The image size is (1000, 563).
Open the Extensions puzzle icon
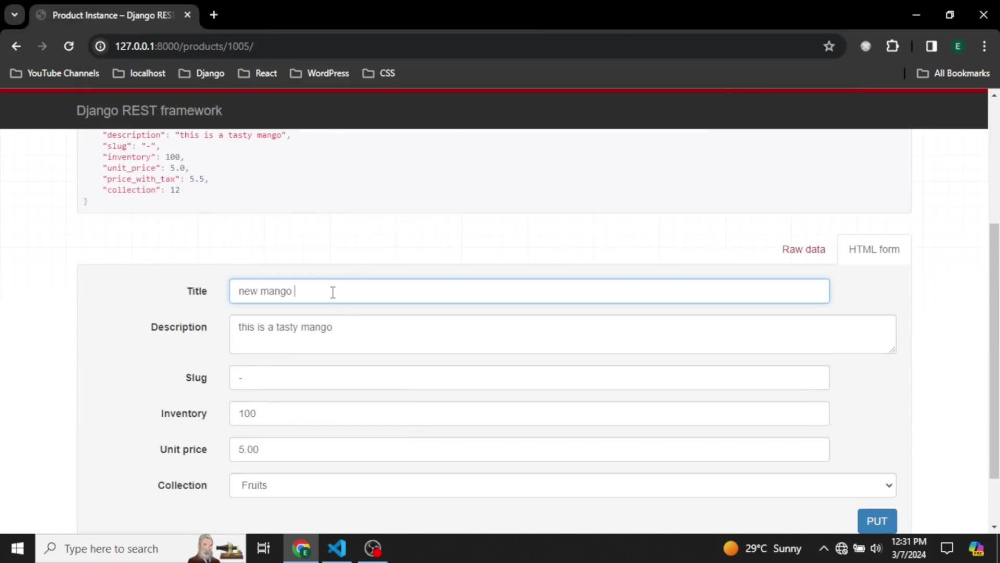pos(892,46)
